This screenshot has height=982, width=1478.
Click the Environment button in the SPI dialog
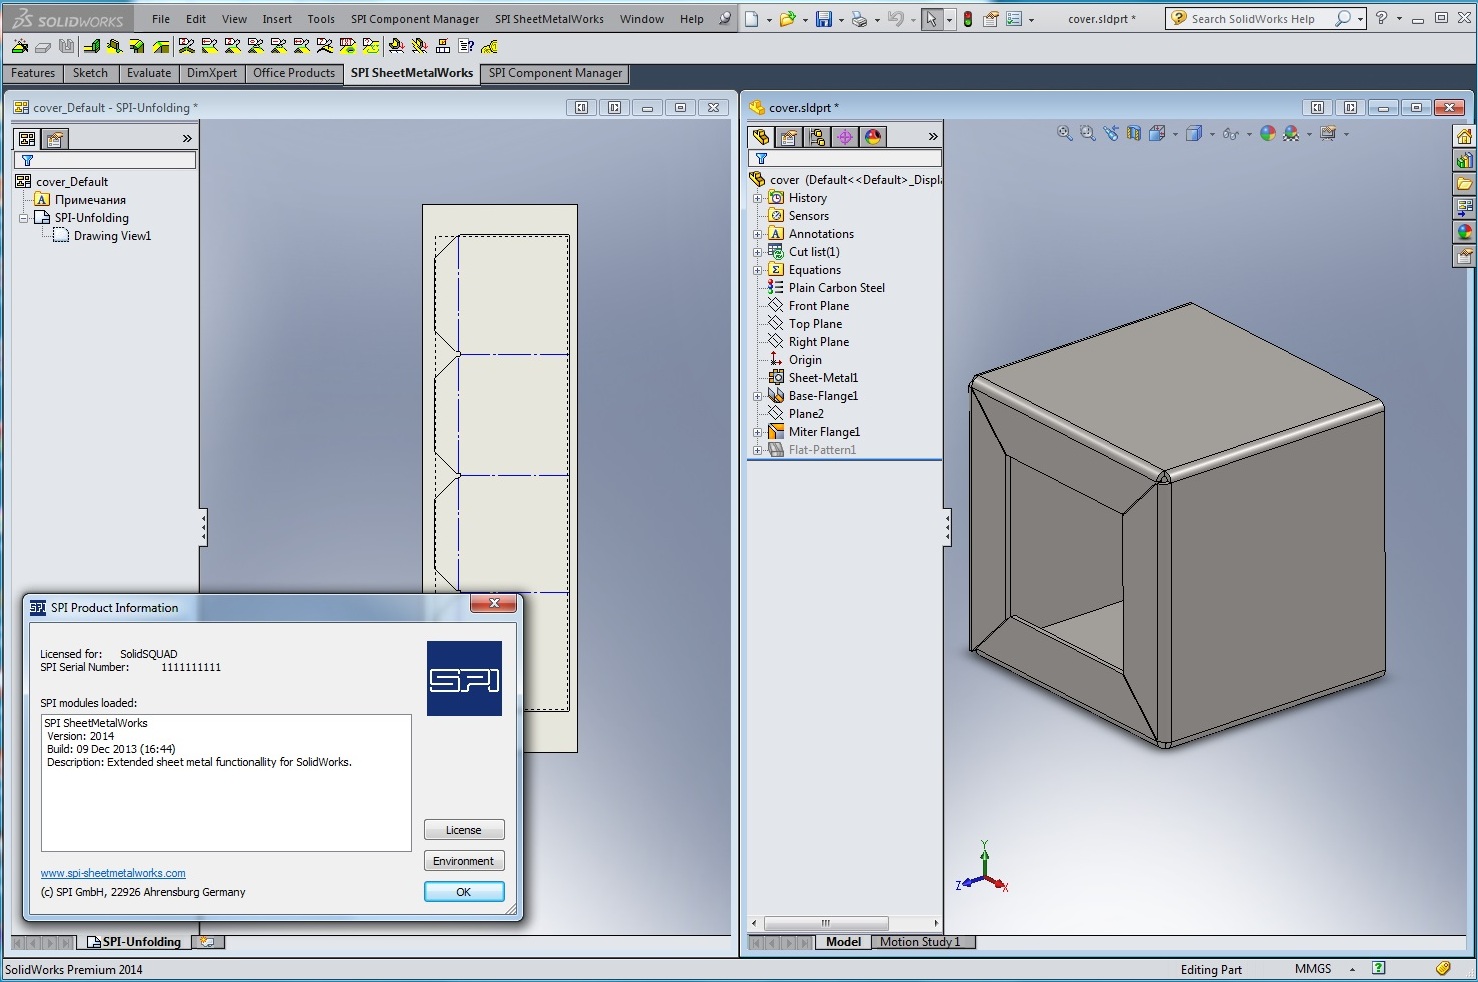coord(464,861)
